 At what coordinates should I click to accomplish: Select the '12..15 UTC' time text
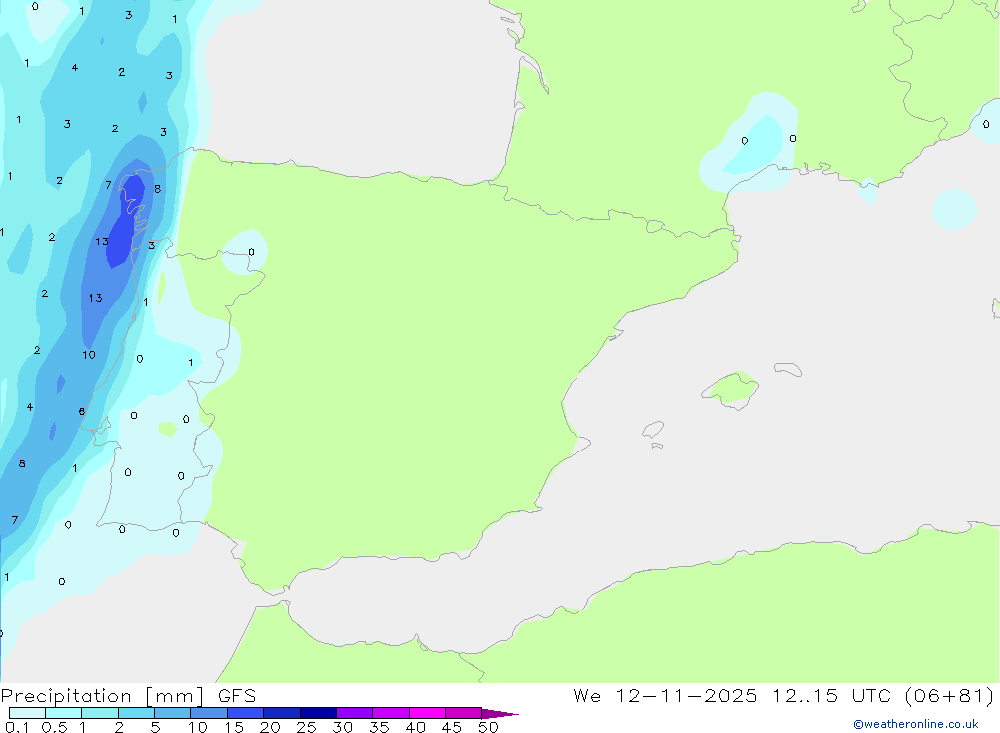pos(831,696)
